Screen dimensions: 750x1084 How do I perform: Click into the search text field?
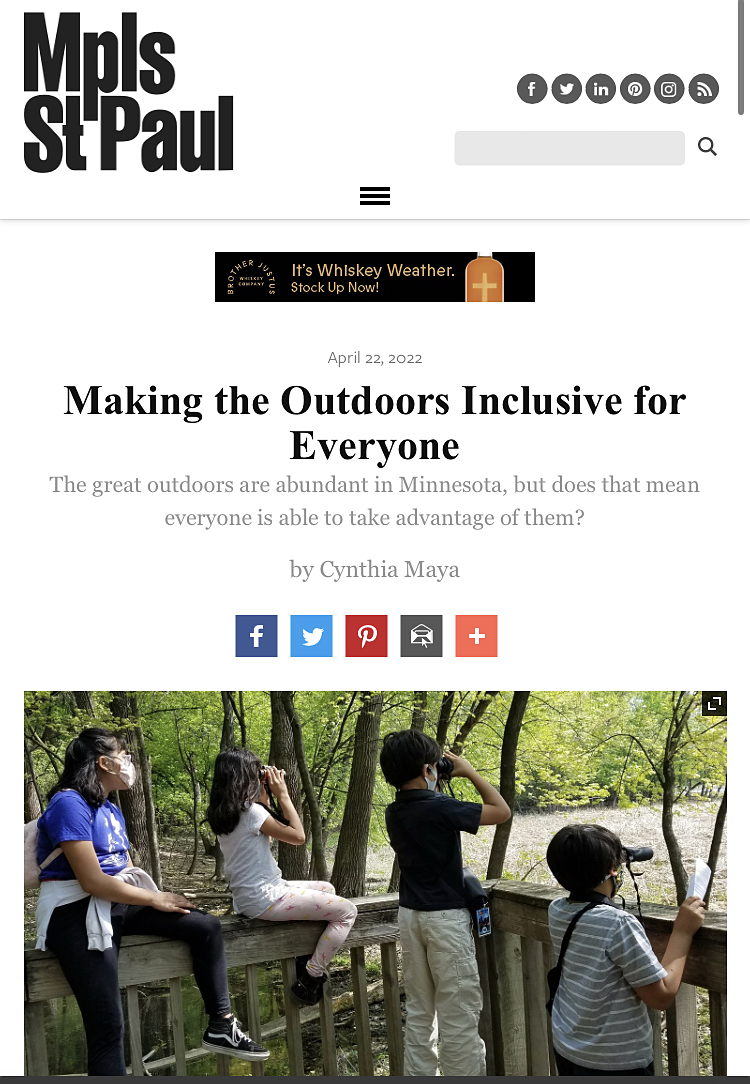point(570,148)
